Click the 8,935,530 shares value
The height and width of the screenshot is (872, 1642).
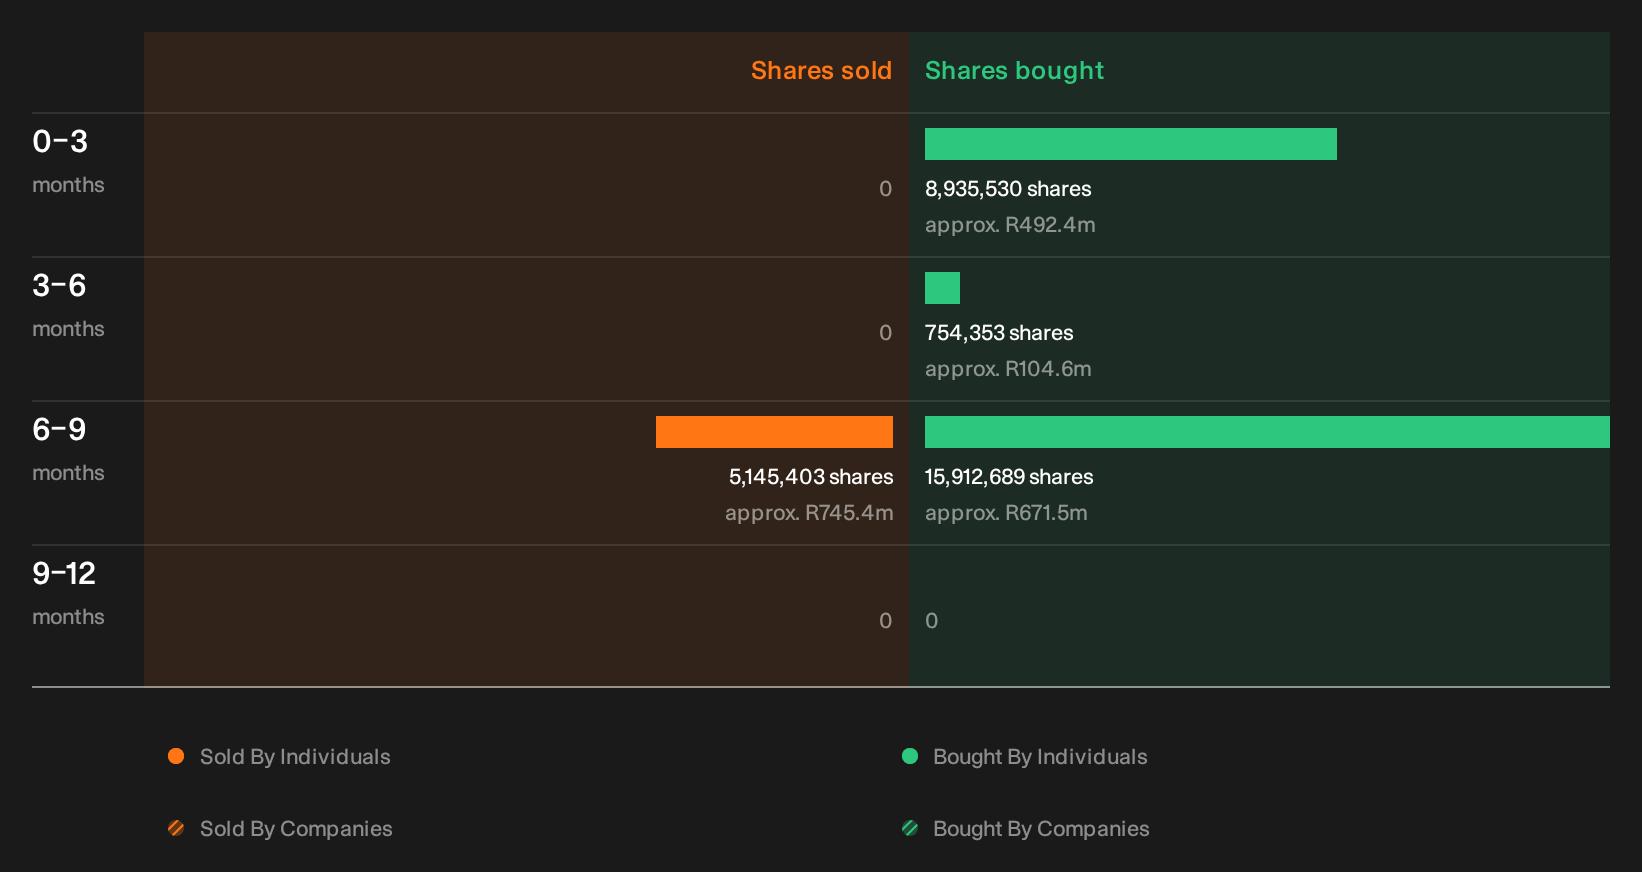[x=1008, y=189]
